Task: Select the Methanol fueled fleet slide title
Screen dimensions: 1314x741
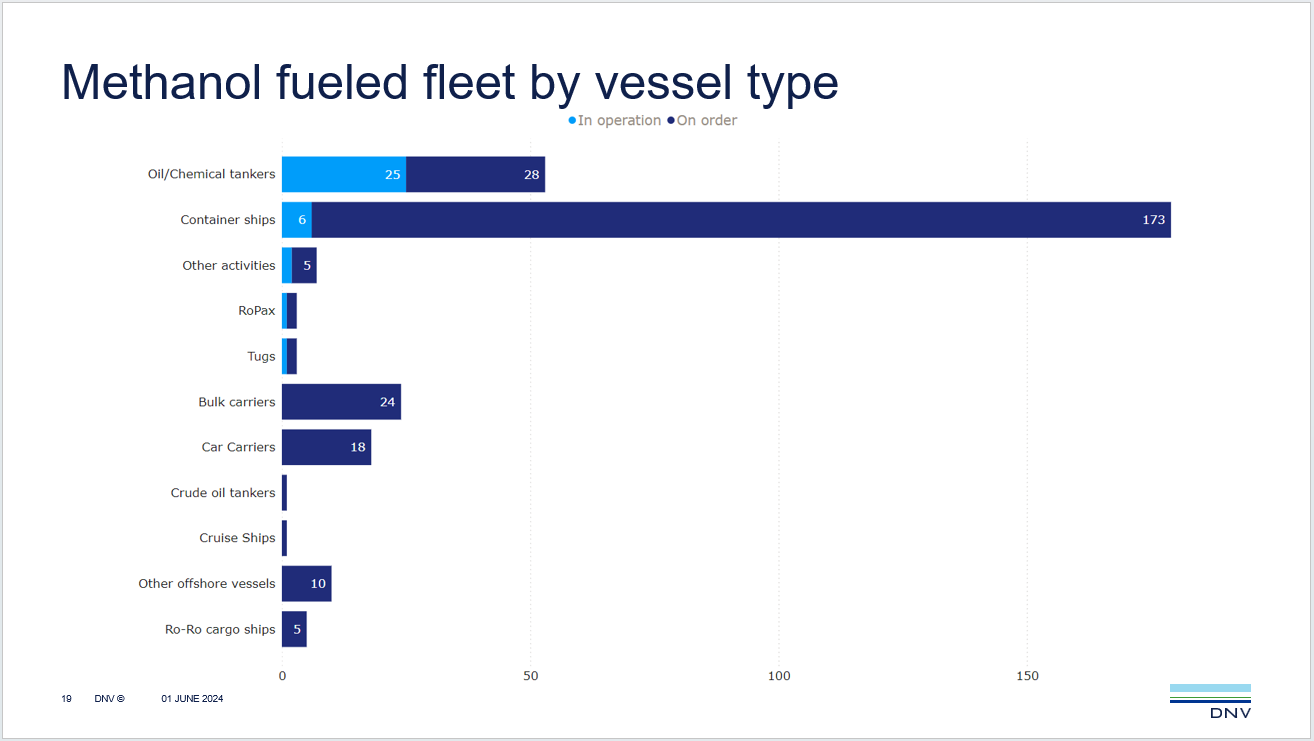Action: tap(450, 82)
